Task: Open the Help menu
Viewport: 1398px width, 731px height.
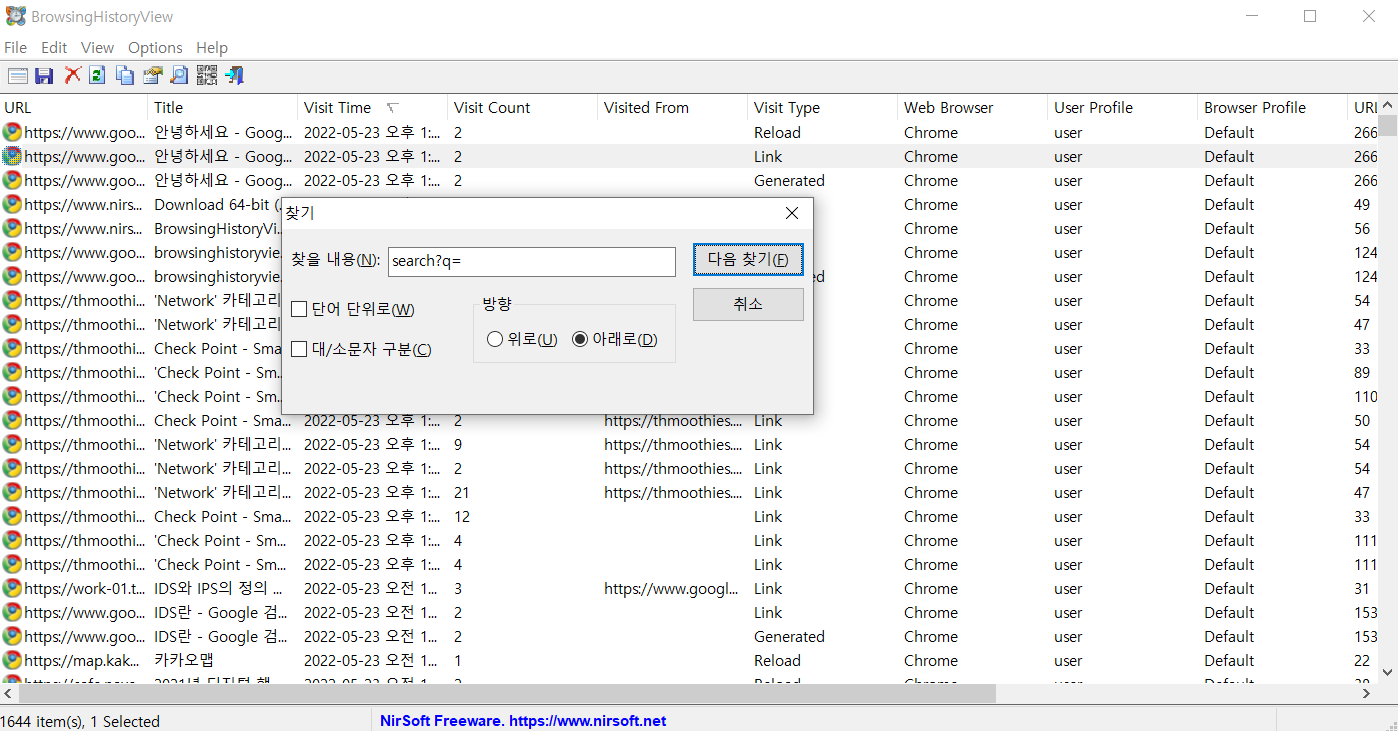Action: pos(212,47)
